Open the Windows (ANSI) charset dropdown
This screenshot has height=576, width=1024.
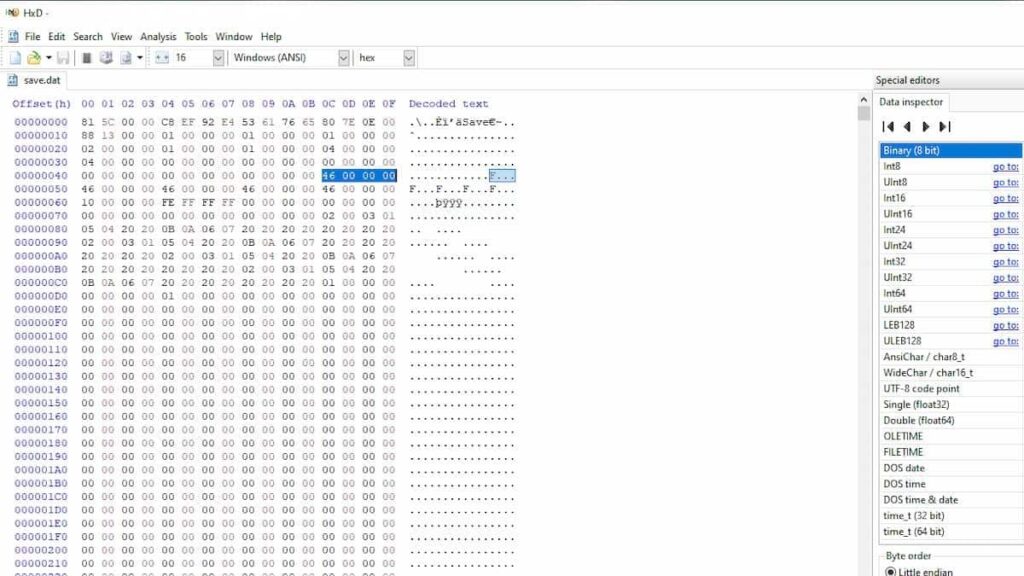[344, 58]
